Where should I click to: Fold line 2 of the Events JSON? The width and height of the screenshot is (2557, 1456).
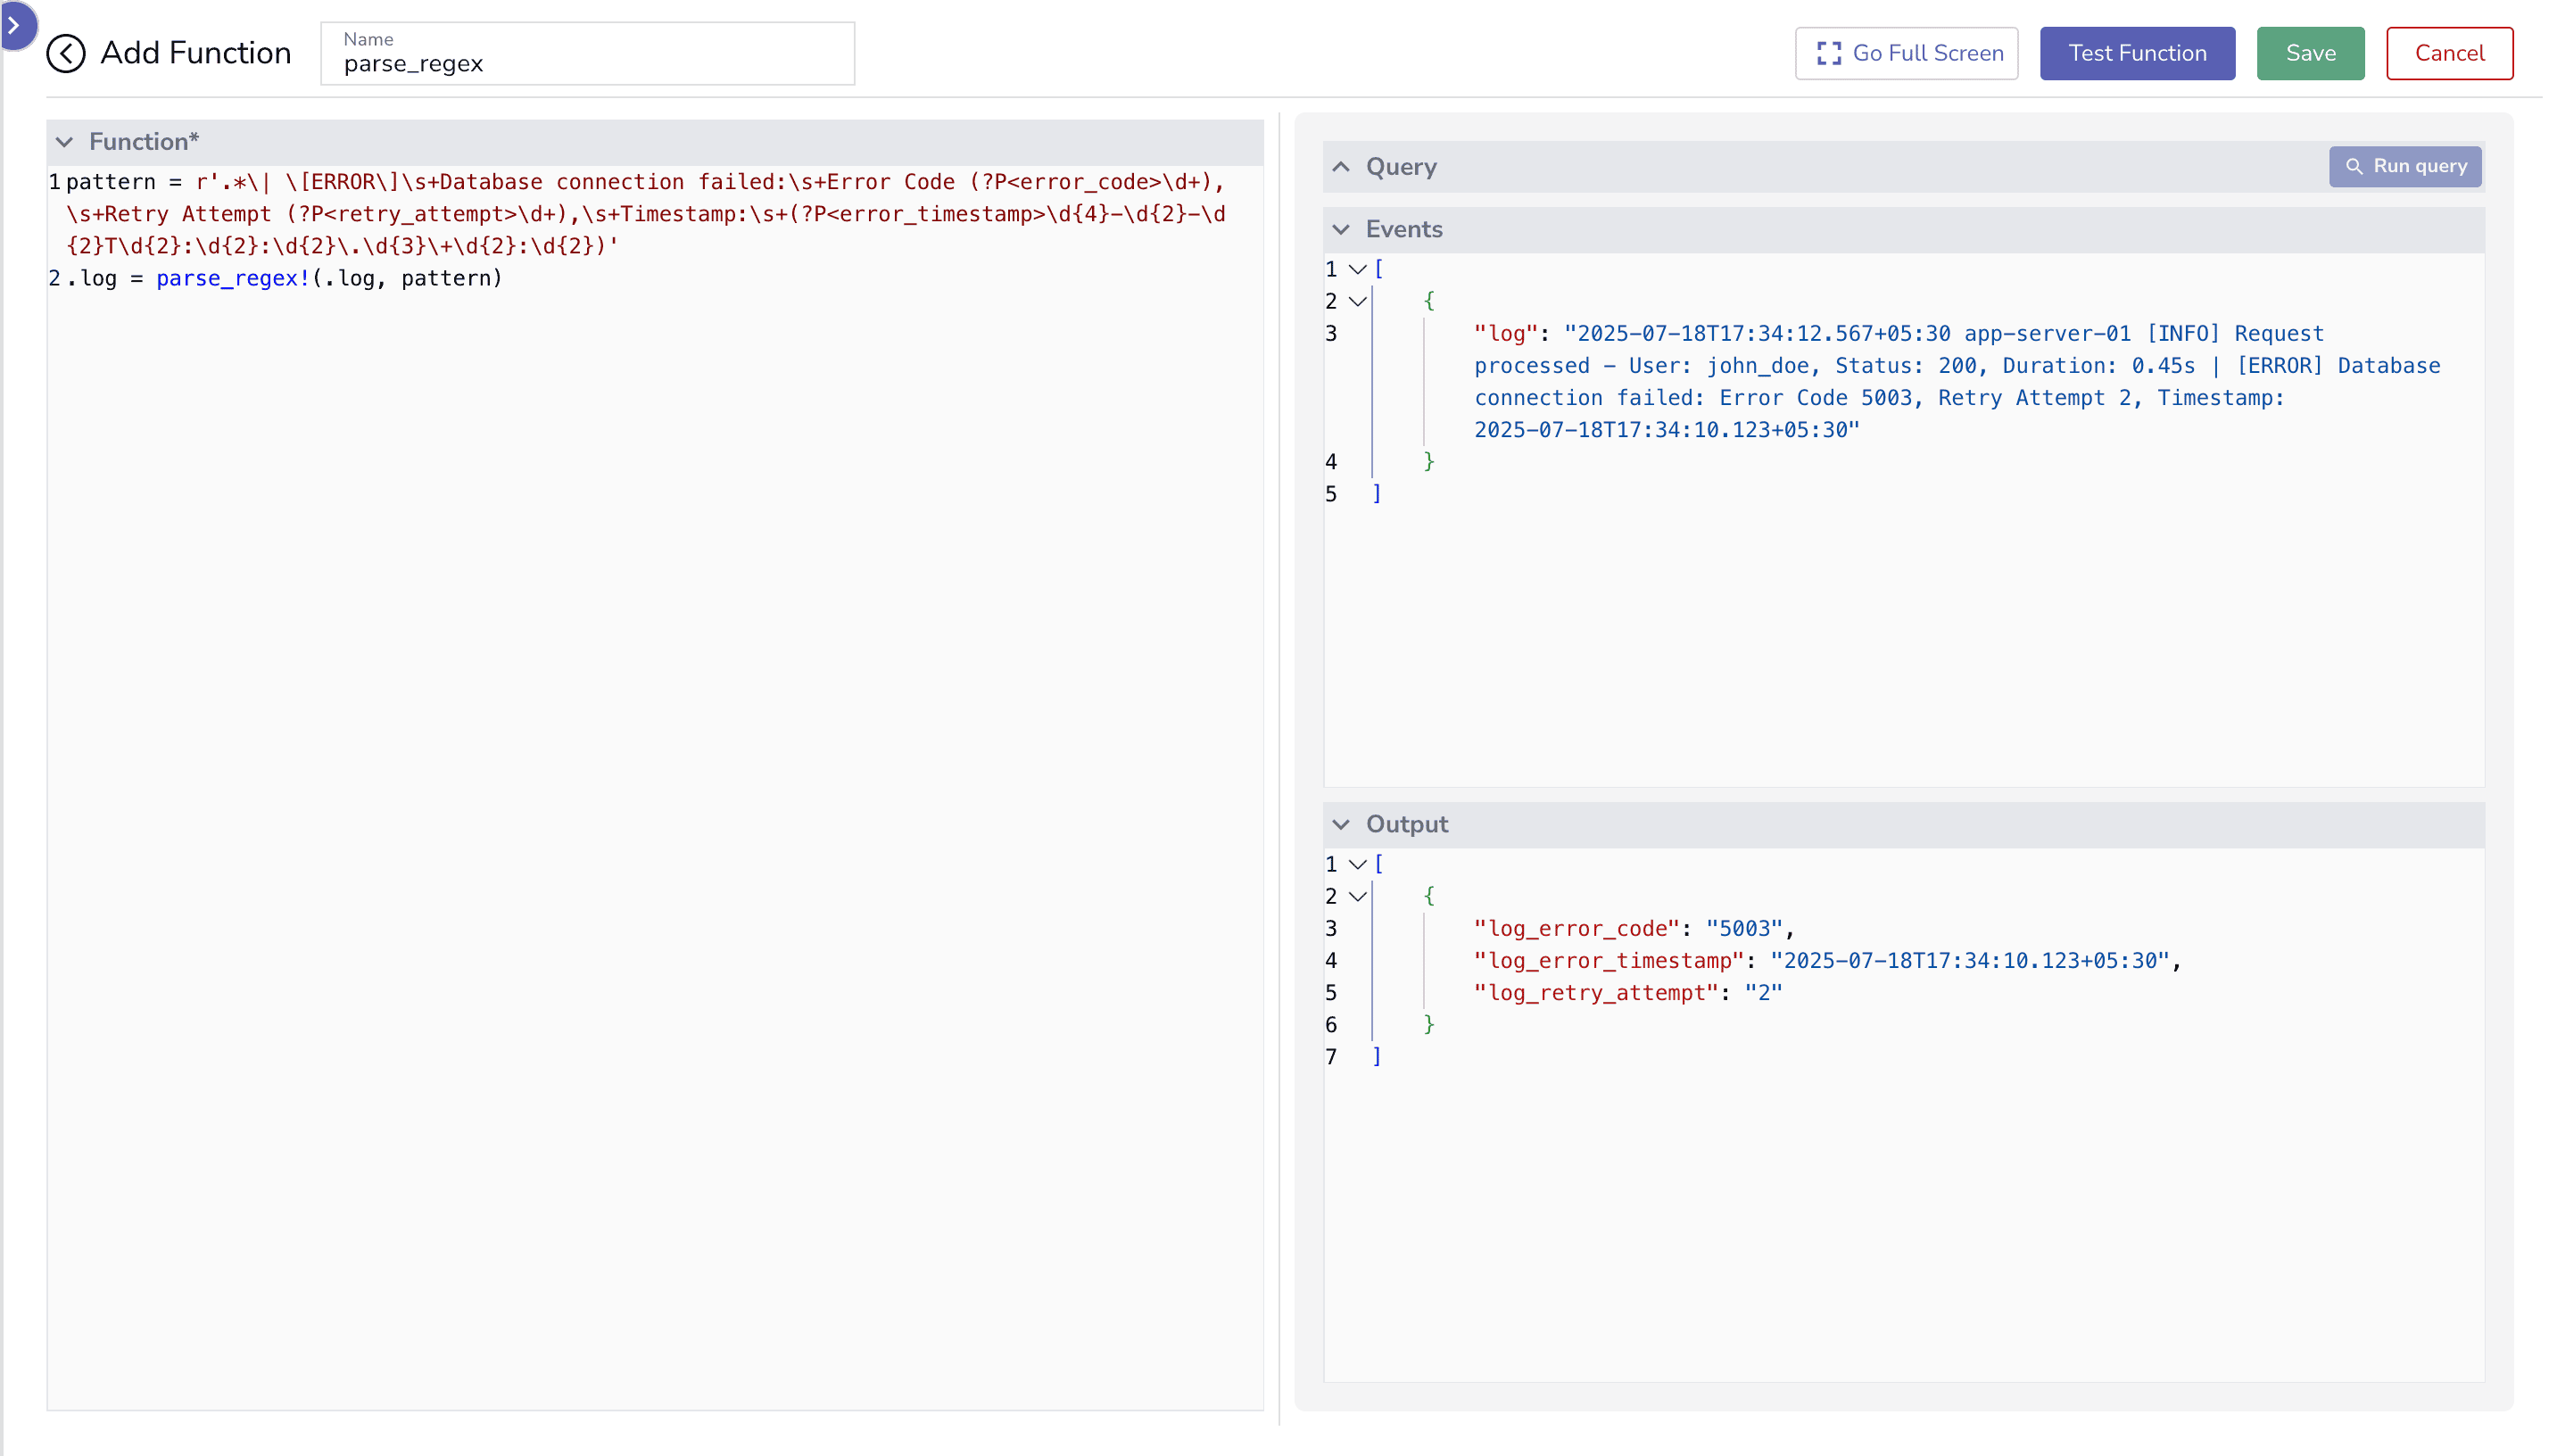[x=1357, y=301]
